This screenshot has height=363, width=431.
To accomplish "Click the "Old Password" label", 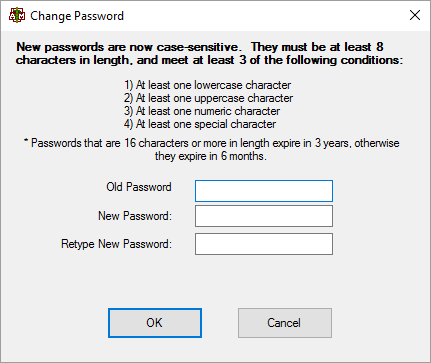I will pyautogui.click(x=139, y=187).
